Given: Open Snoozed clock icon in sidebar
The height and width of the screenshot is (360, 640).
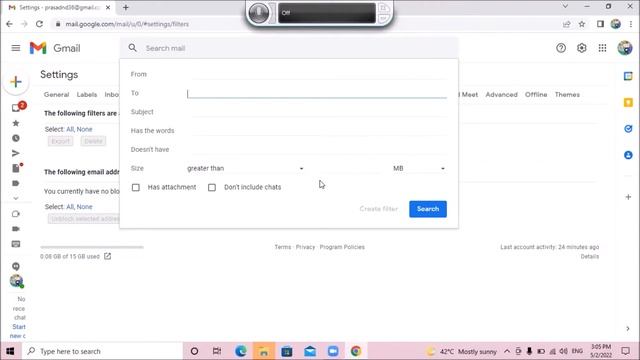Looking at the screenshot, I should coord(16,138).
